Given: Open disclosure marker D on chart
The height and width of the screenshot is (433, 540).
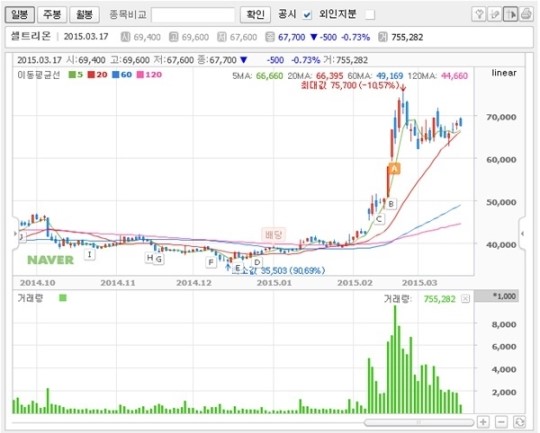Looking at the screenshot, I should pos(257,262).
